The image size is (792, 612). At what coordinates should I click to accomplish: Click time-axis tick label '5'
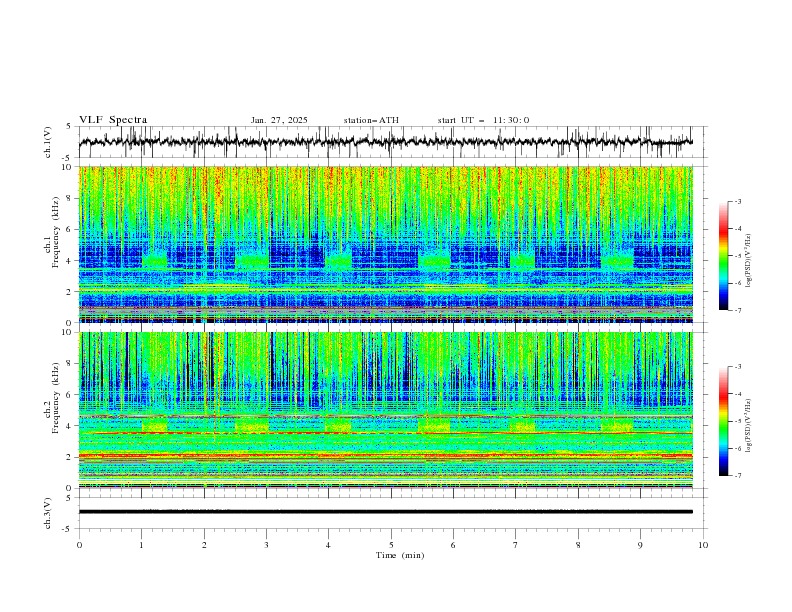tap(391, 545)
